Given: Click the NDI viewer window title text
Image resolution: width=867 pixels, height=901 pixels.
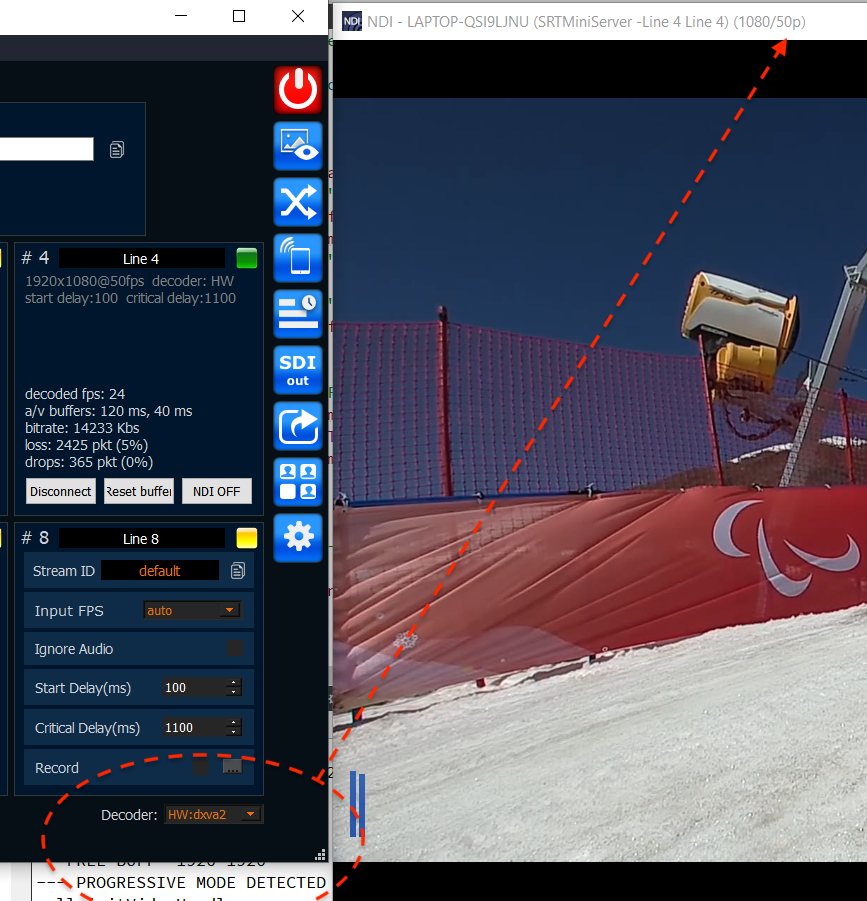Looking at the screenshot, I should click(586, 22).
